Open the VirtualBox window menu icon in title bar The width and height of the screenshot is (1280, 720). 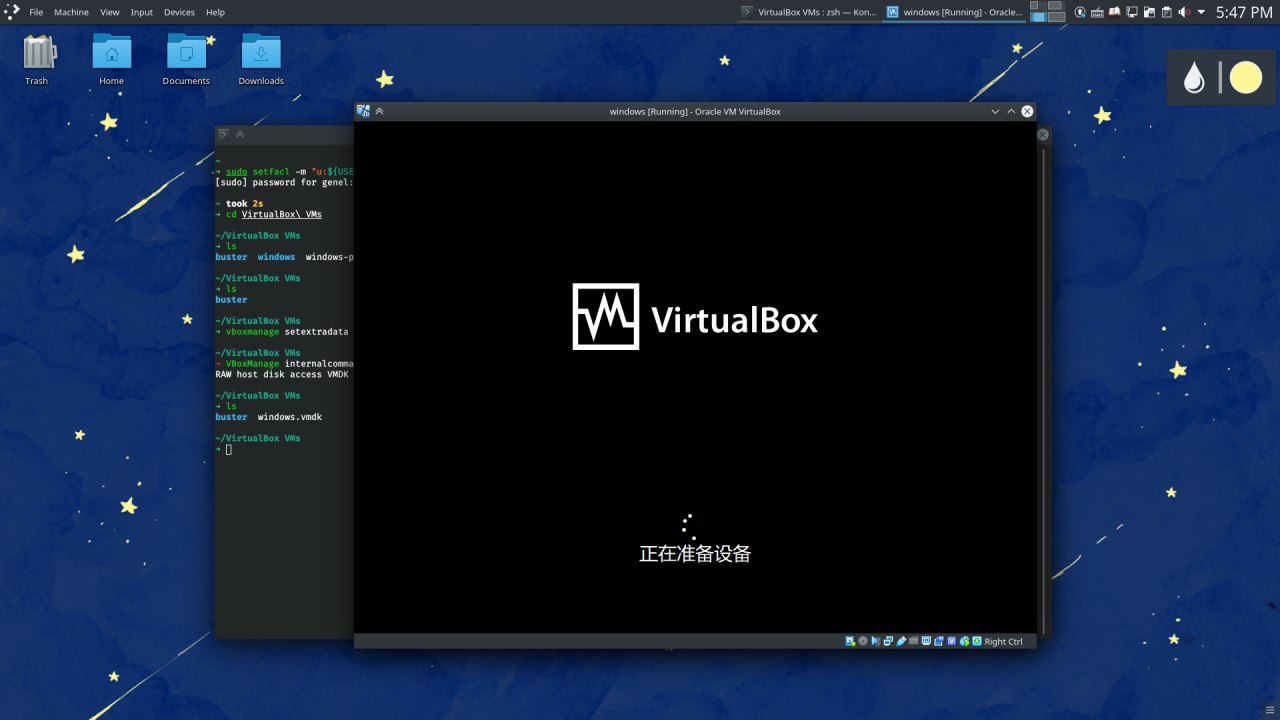pyautogui.click(x=363, y=111)
